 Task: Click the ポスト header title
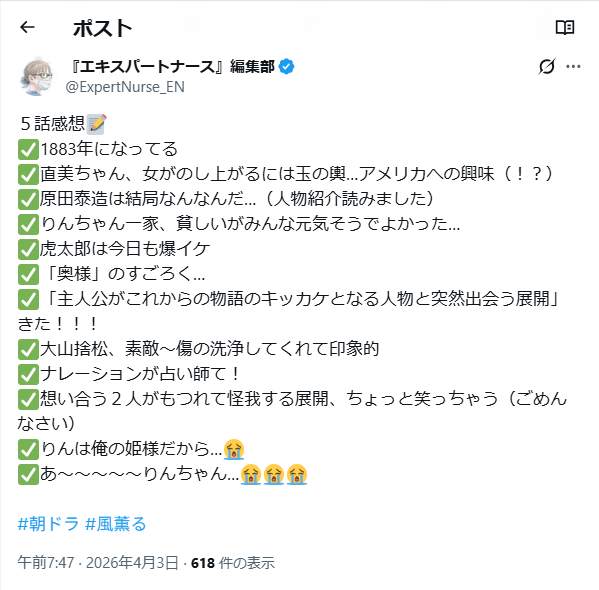[x=102, y=28]
